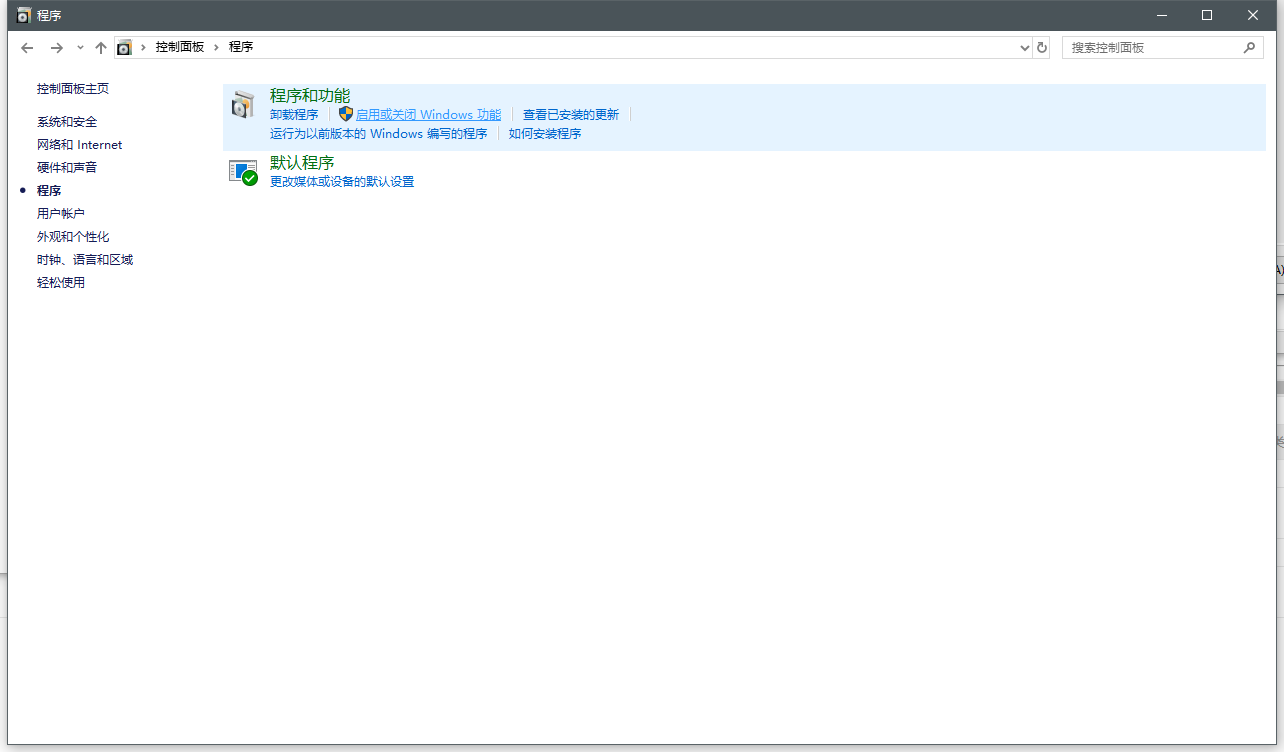The width and height of the screenshot is (1284, 752).
Task: Open 运行为以前版本的 Windows 编写的程序 link
Action: [378, 134]
